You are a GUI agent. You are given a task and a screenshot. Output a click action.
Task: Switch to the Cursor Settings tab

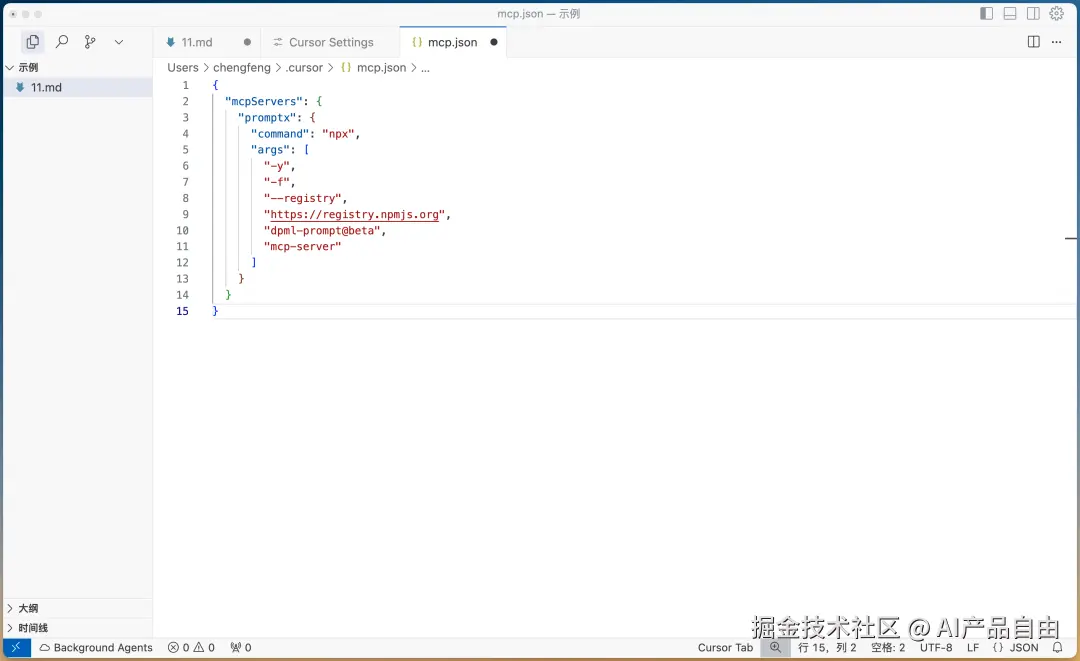pos(331,42)
